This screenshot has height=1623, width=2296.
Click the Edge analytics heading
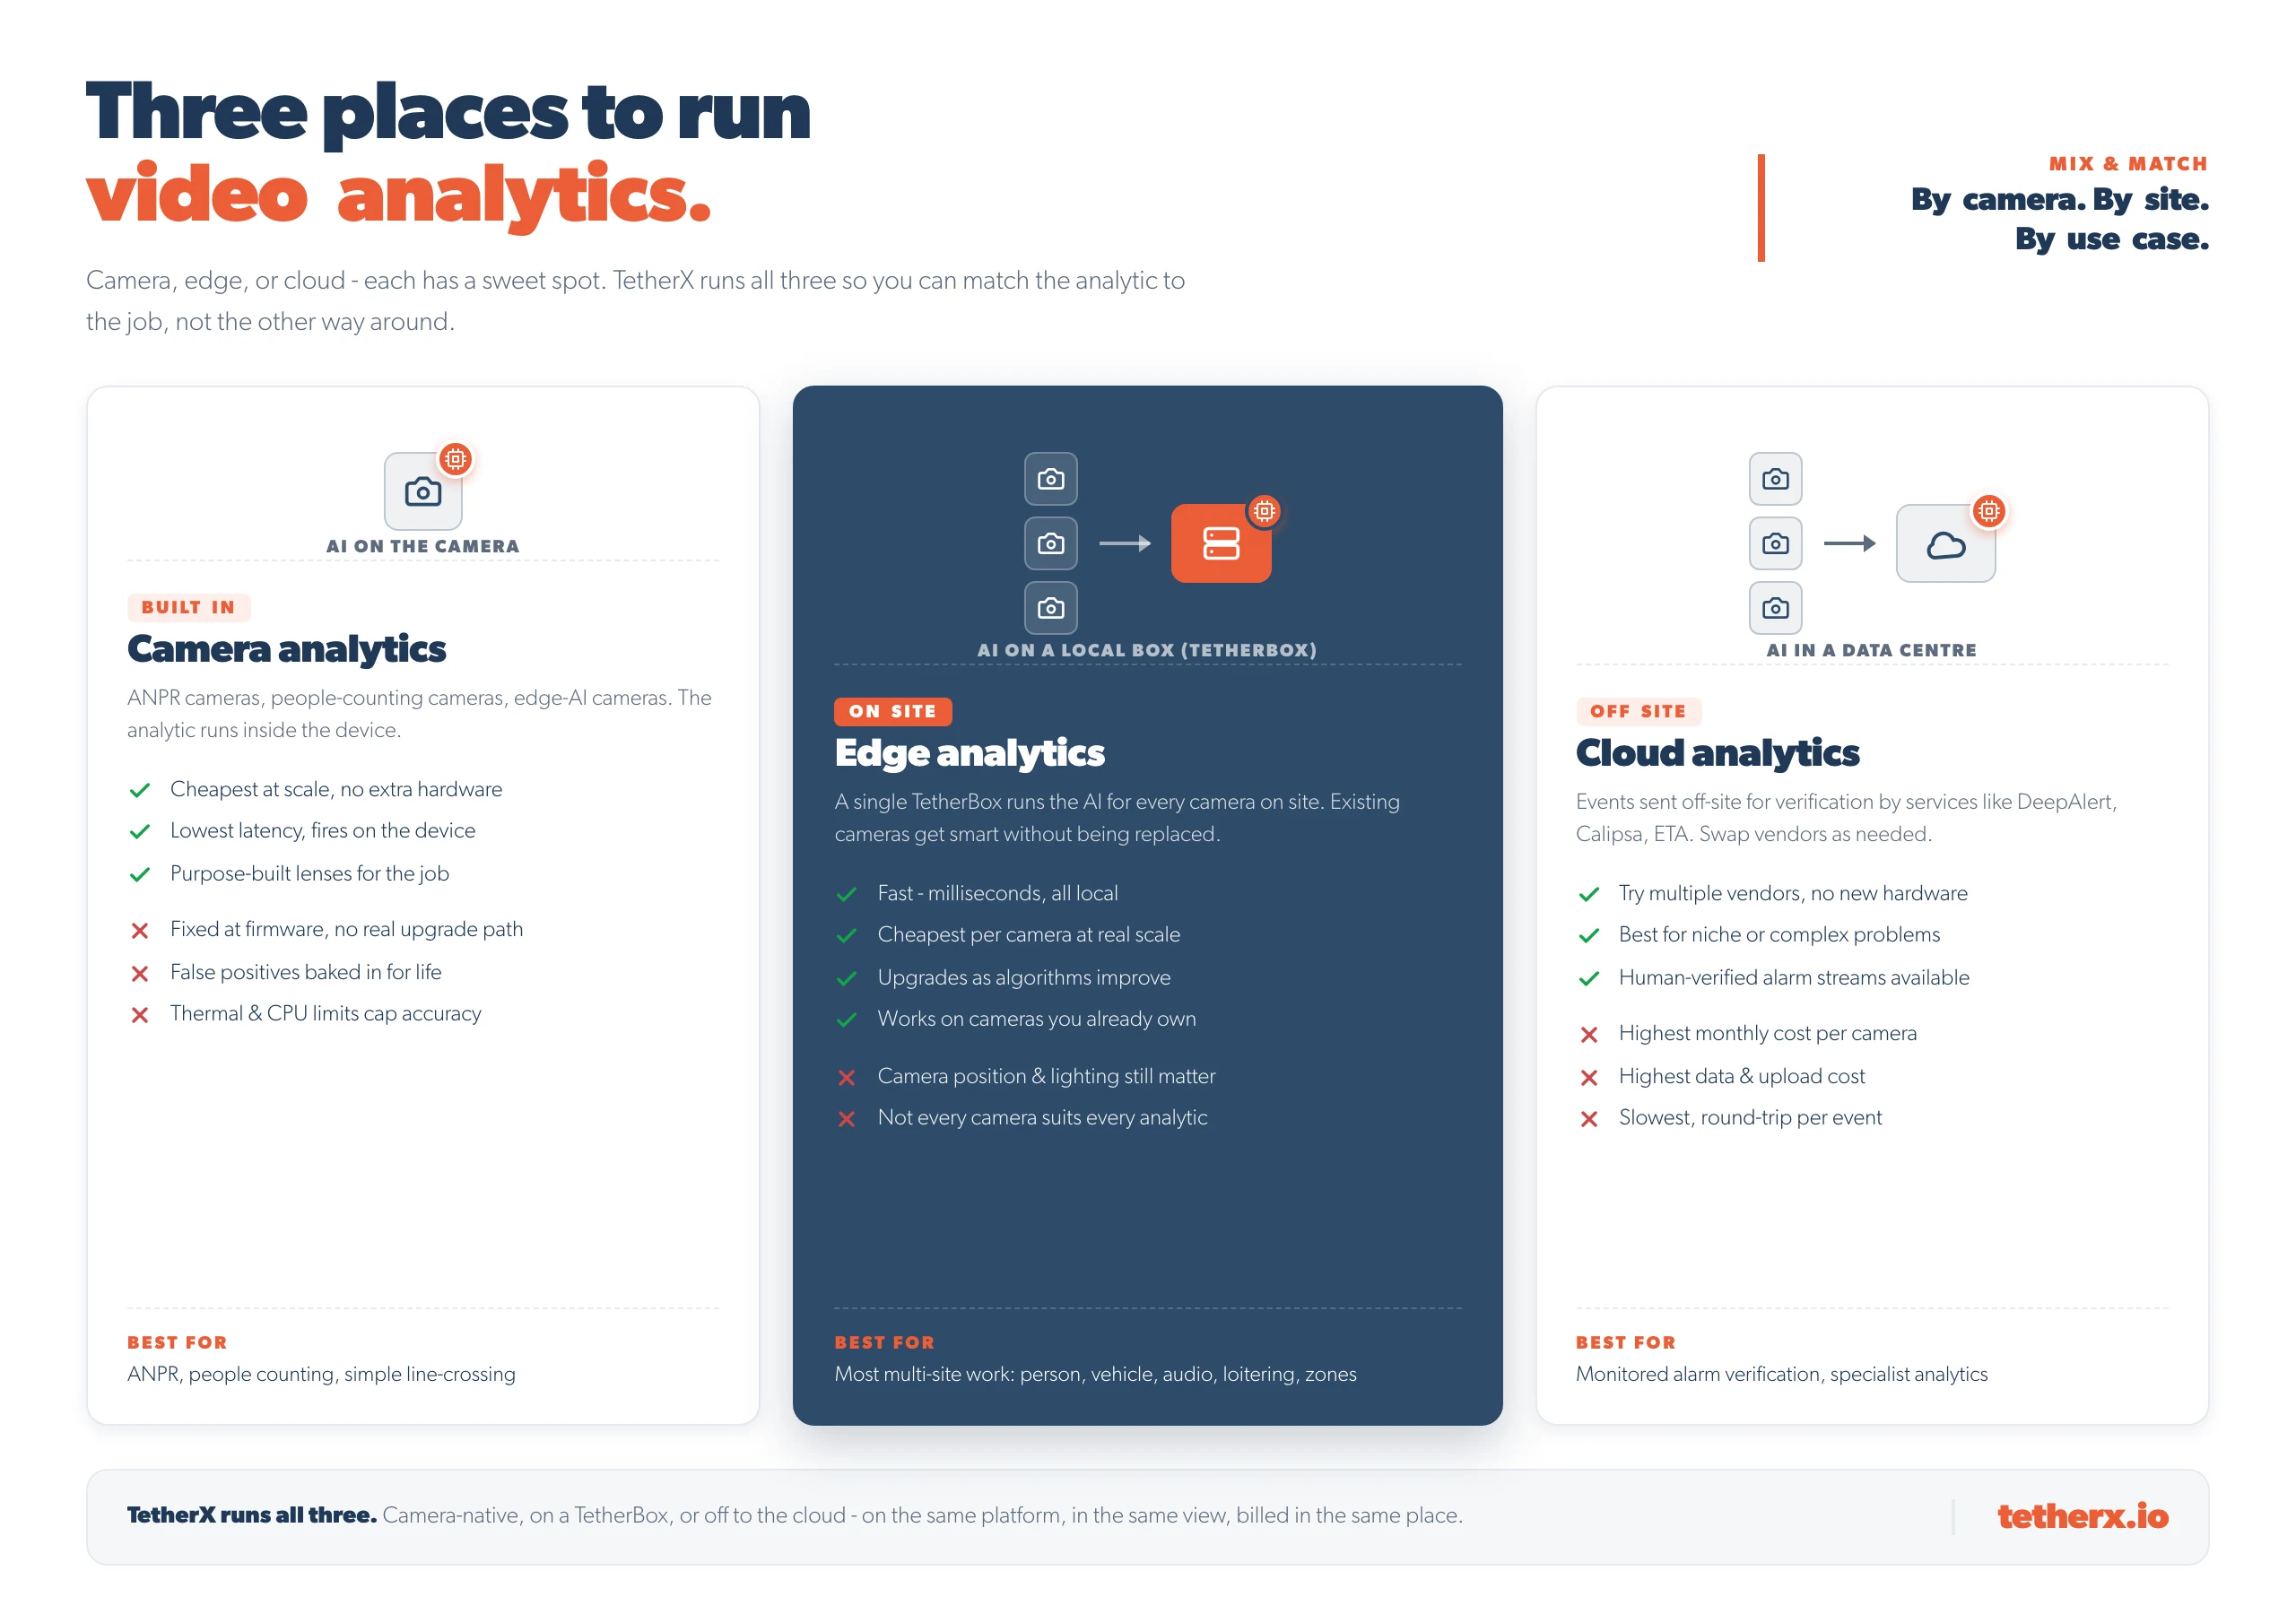point(970,753)
